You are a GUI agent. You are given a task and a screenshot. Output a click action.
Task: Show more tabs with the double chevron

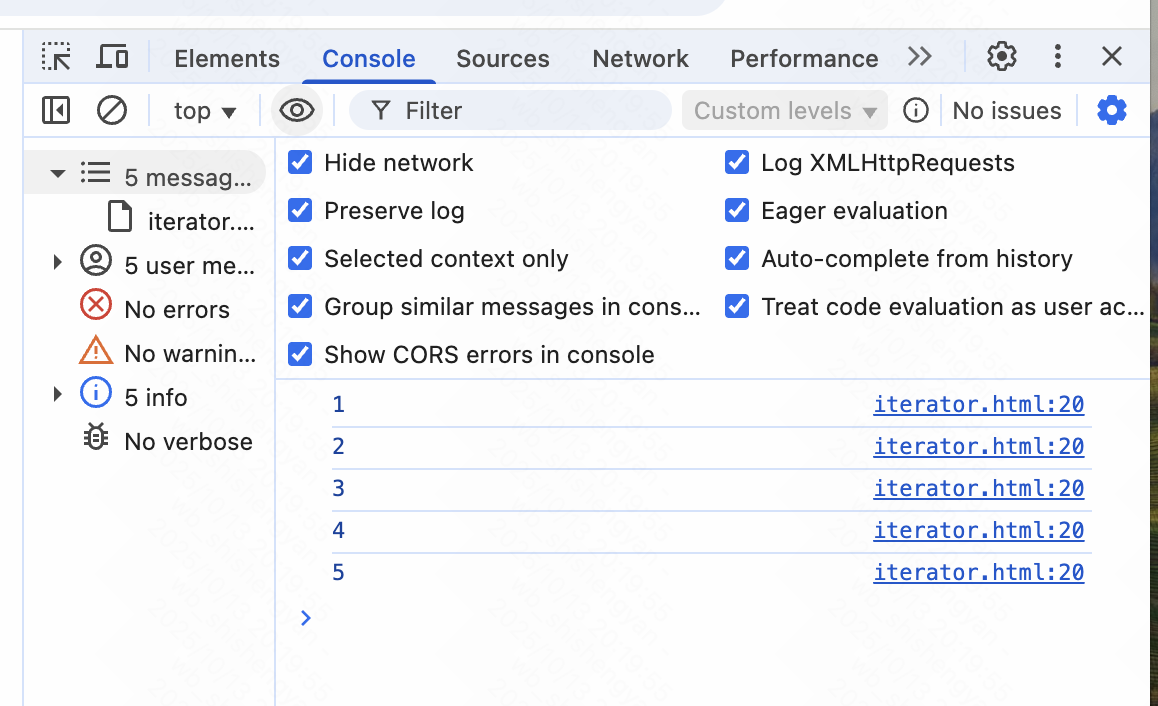[x=920, y=57]
